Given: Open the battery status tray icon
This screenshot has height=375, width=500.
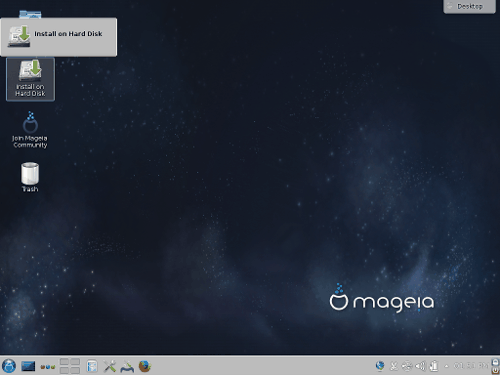Looking at the screenshot, I should tap(434, 366).
